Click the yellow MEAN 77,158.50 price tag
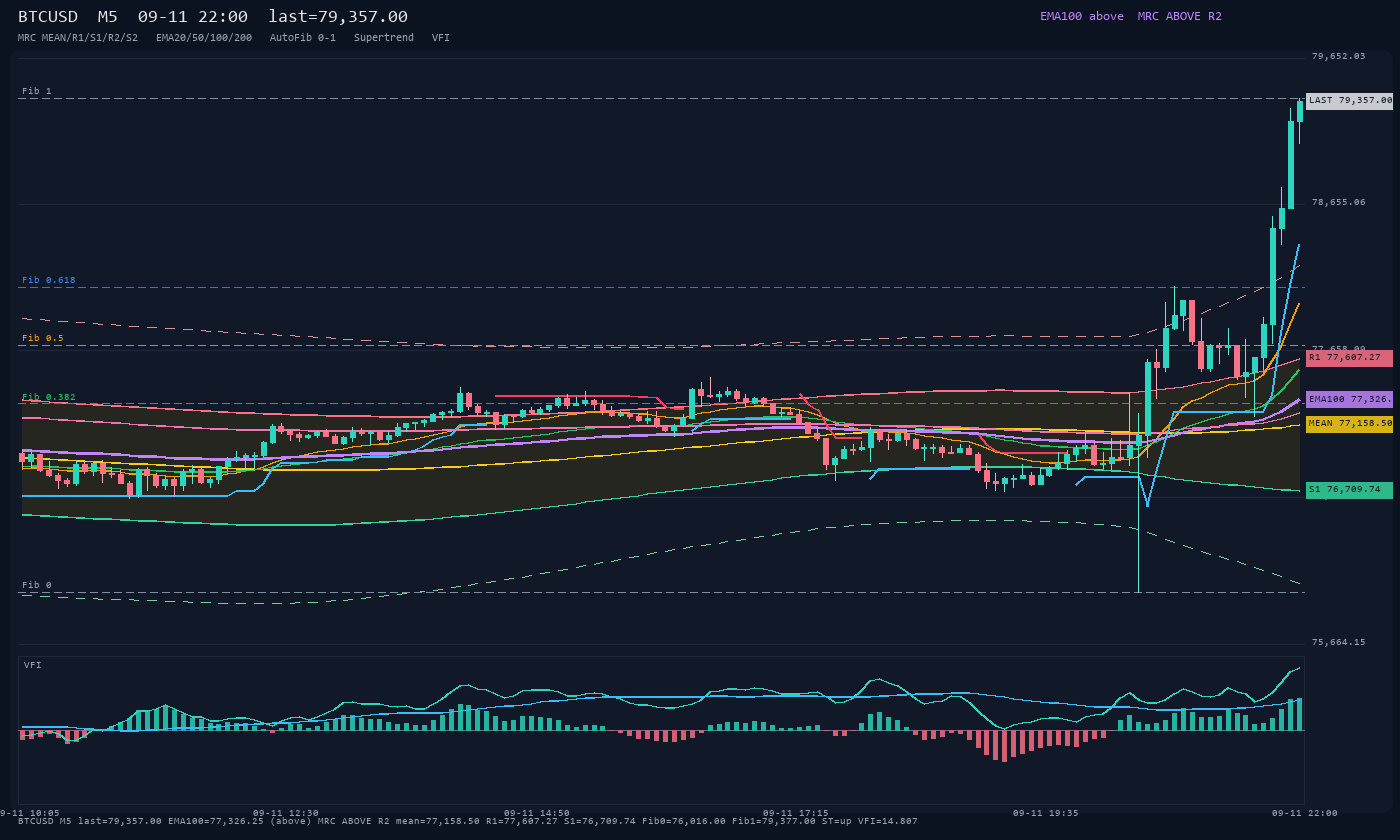The height and width of the screenshot is (840, 1400). click(x=1349, y=424)
